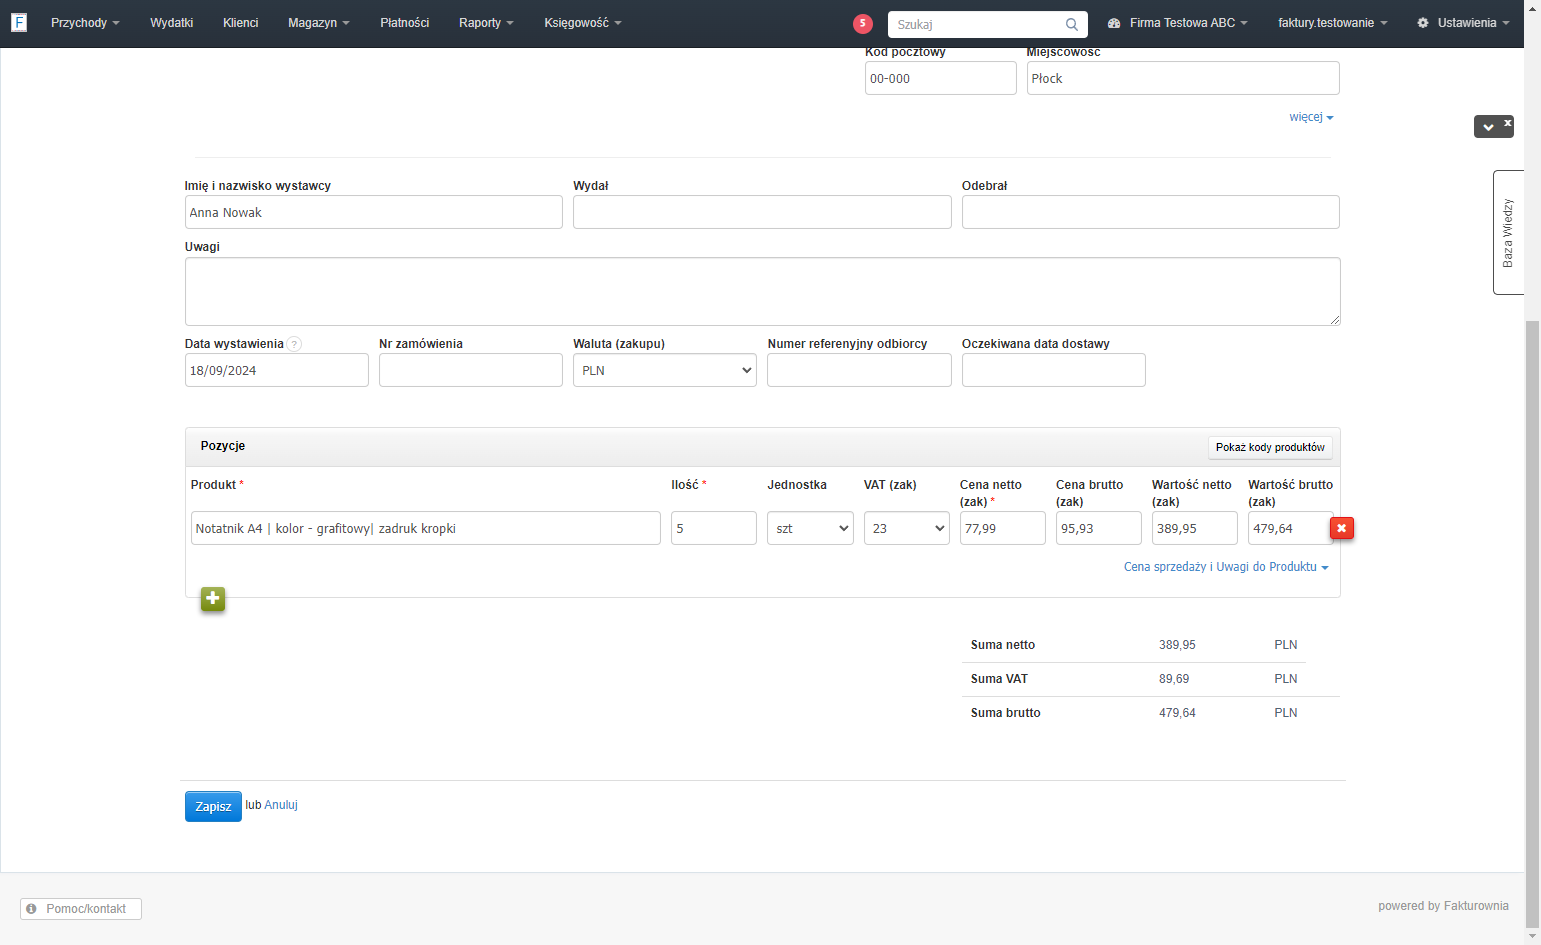Choose unit in Jednostka dropdown
This screenshot has height=945, width=1541.
click(x=810, y=528)
